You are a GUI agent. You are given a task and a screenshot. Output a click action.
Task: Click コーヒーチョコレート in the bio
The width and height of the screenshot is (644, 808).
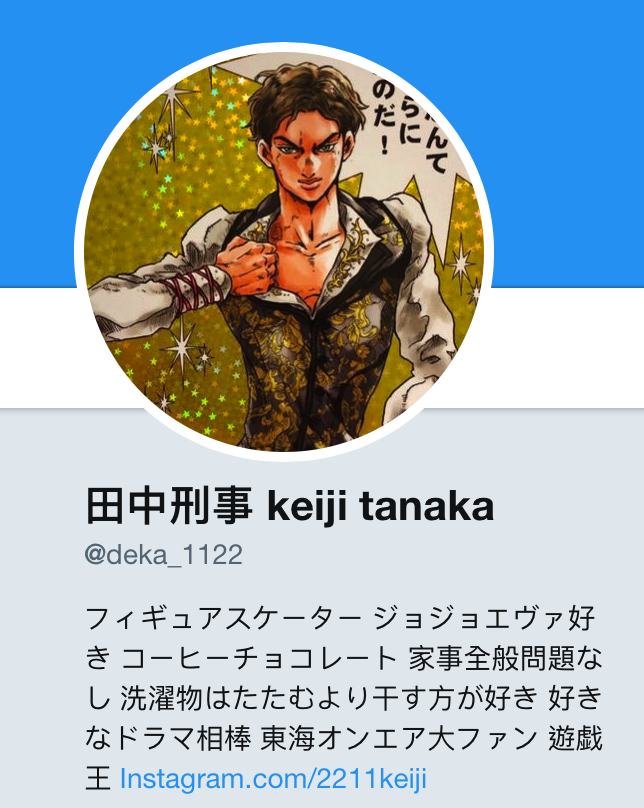point(259,658)
